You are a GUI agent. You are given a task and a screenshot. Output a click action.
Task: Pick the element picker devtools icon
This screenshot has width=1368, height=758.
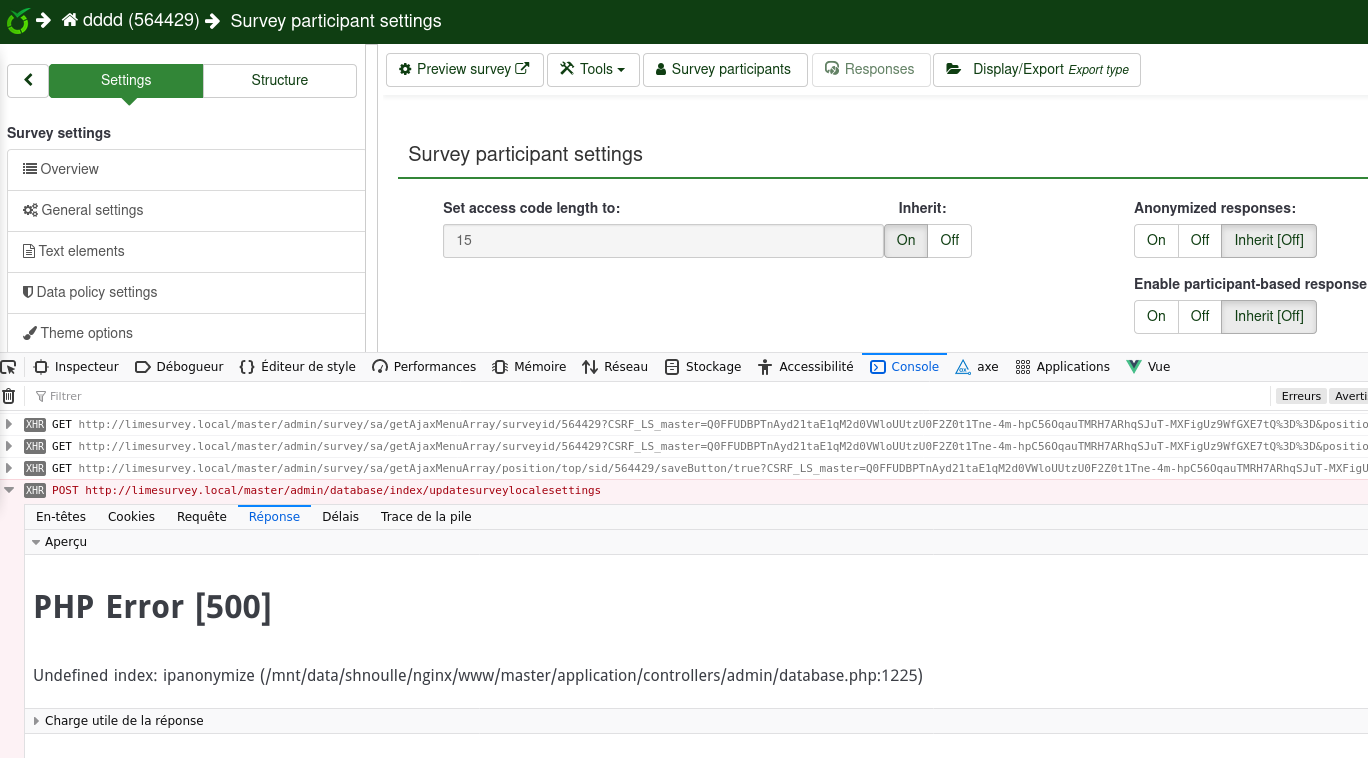[x=9, y=367]
